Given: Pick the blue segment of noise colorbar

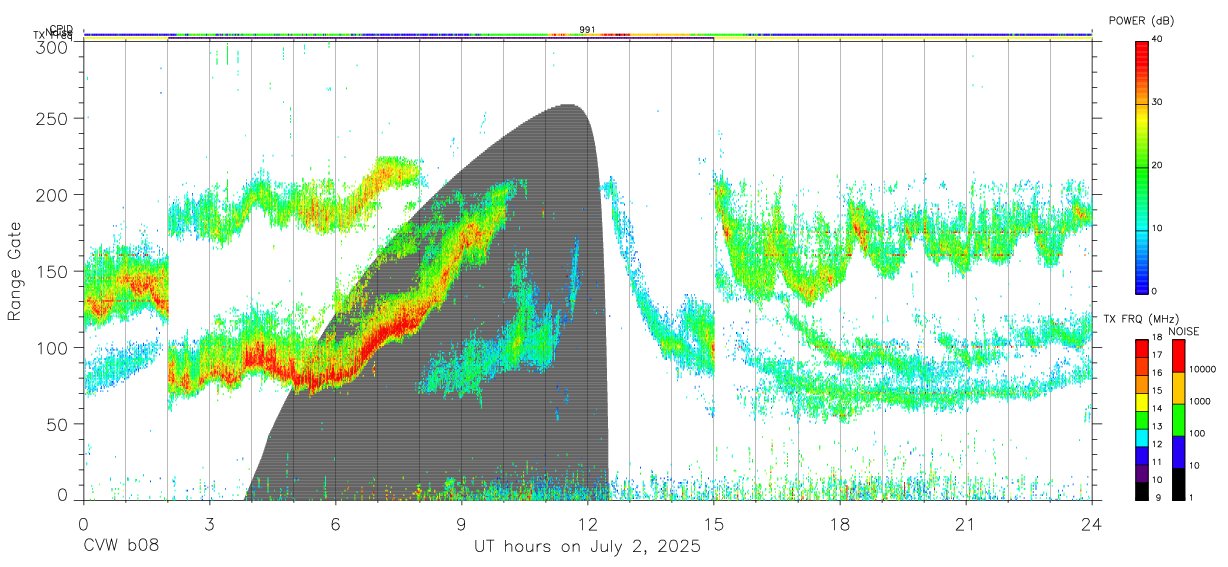Looking at the screenshot, I should point(1178,451).
